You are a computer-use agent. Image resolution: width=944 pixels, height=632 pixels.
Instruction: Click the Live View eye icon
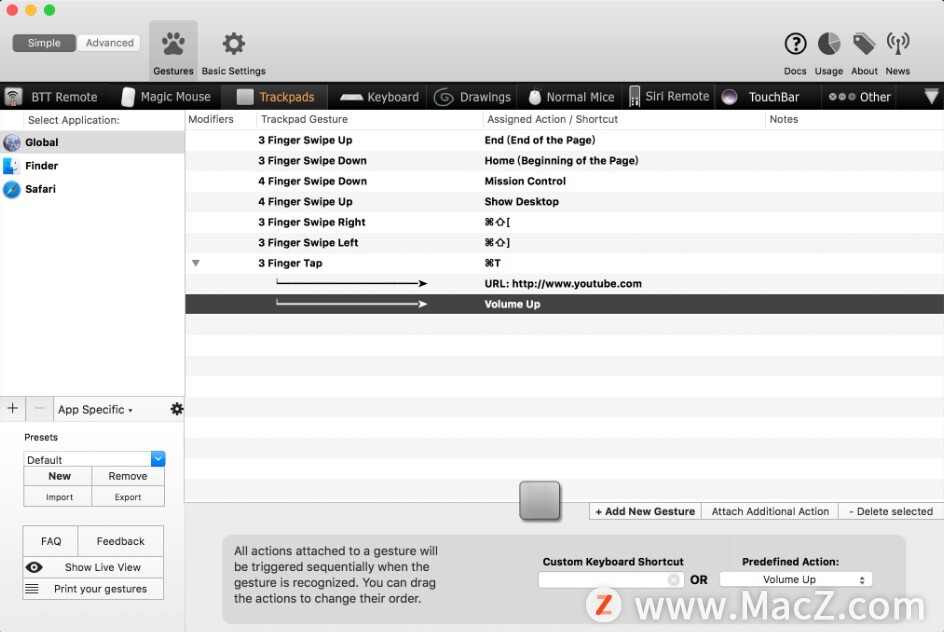click(34, 567)
